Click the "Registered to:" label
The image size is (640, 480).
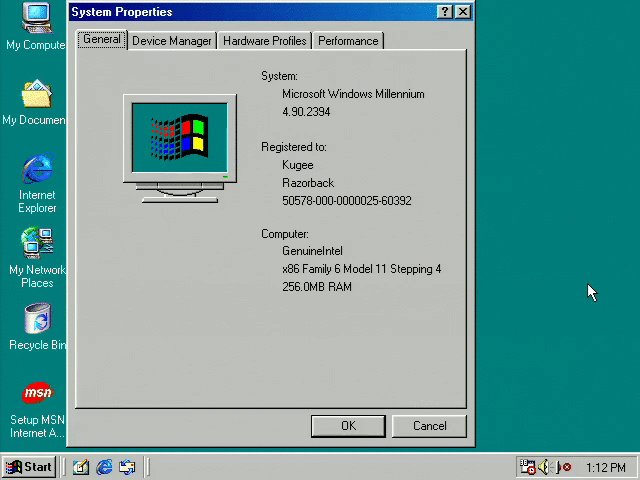pyautogui.click(x=294, y=147)
